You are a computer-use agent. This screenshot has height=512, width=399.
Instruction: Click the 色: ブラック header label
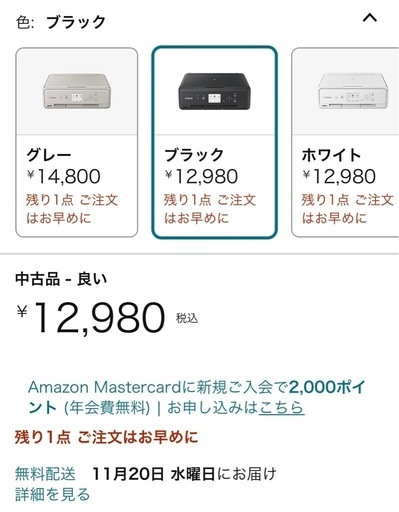click(60, 23)
